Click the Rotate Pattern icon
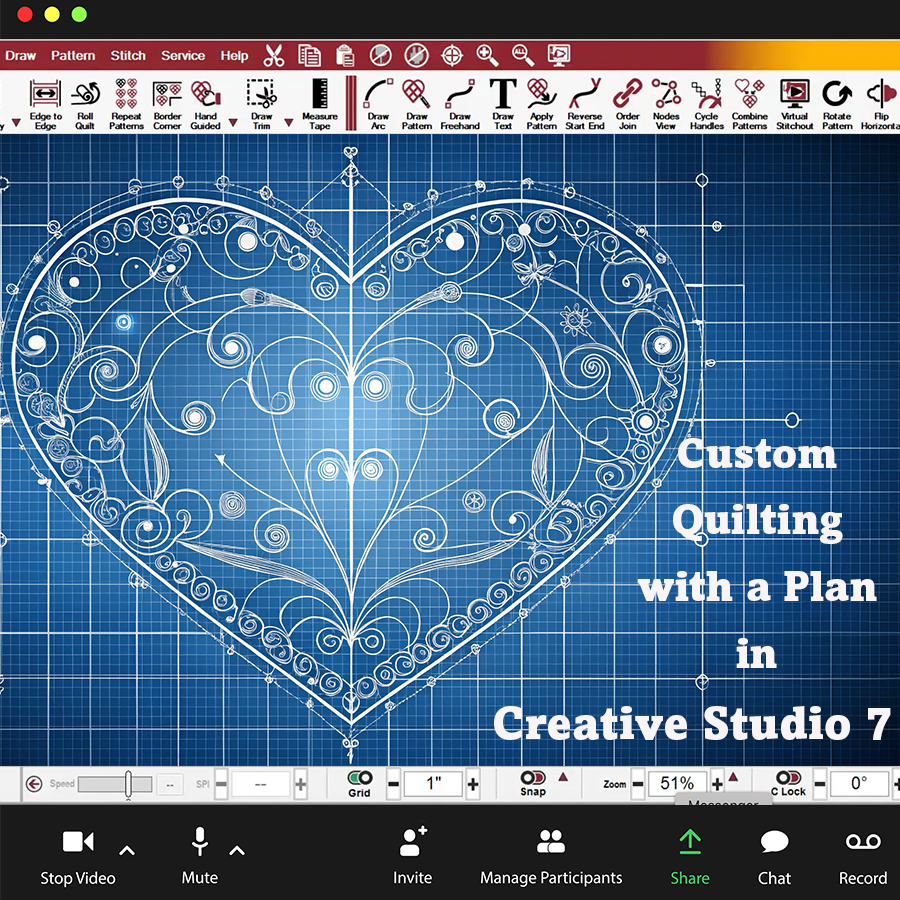This screenshot has width=900, height=900. (837, 104)
